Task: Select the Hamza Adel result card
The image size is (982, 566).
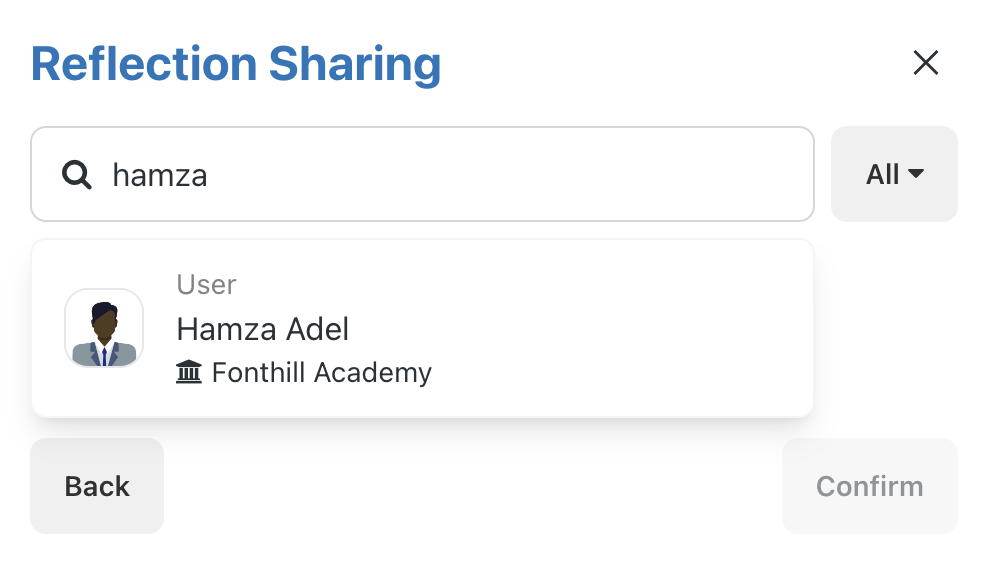Action: pos(422,328)
